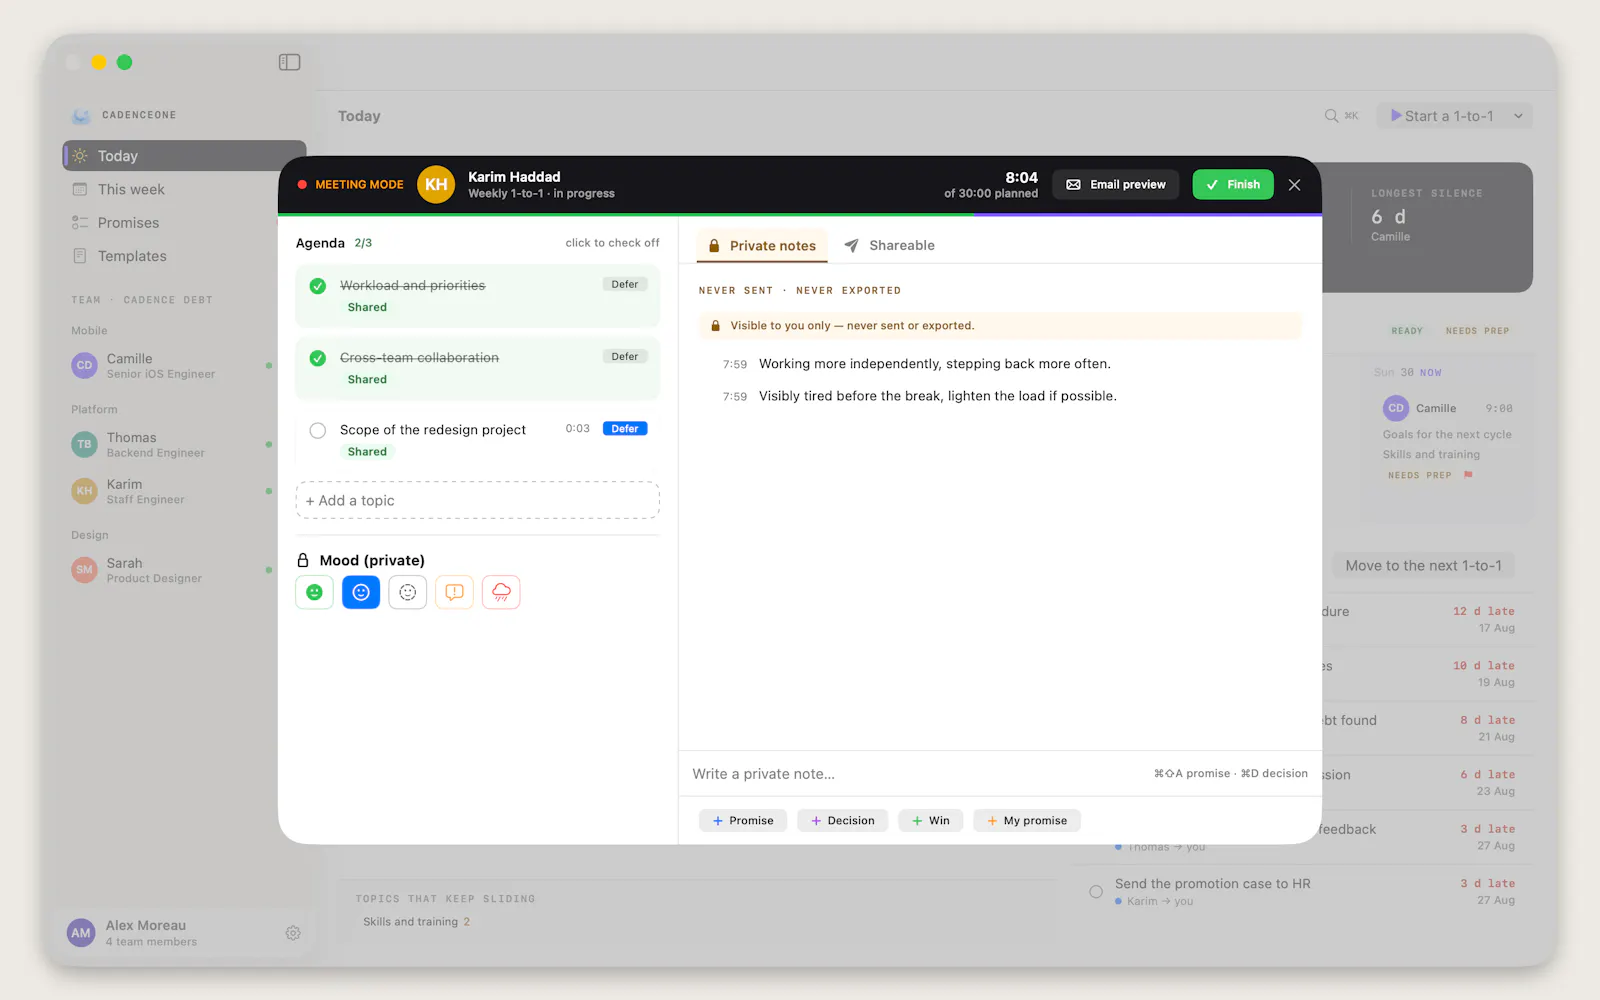Click Camille's CD avatar in sidebar
The image size is (1600, 1000).
[x=84, y=366]
